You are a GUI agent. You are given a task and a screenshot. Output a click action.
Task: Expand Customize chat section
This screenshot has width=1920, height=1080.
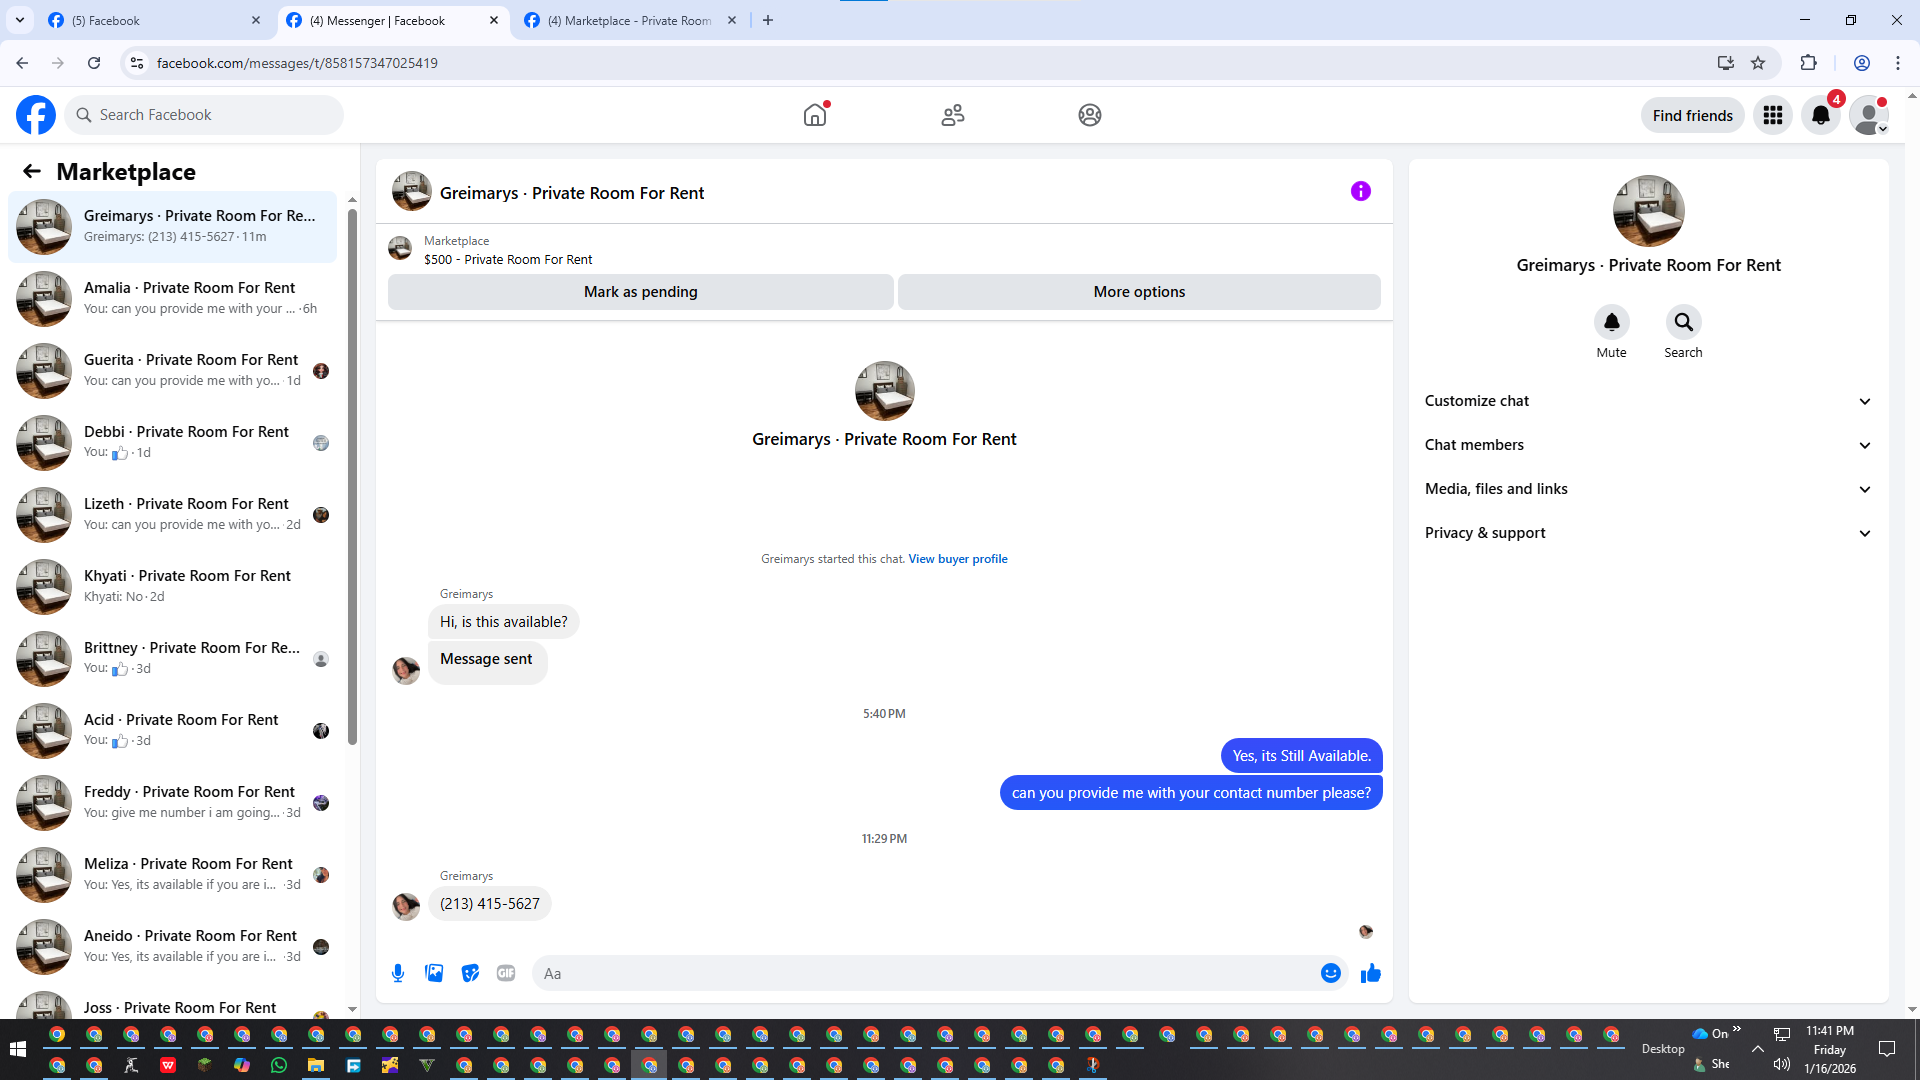[x=1647, y=401]
